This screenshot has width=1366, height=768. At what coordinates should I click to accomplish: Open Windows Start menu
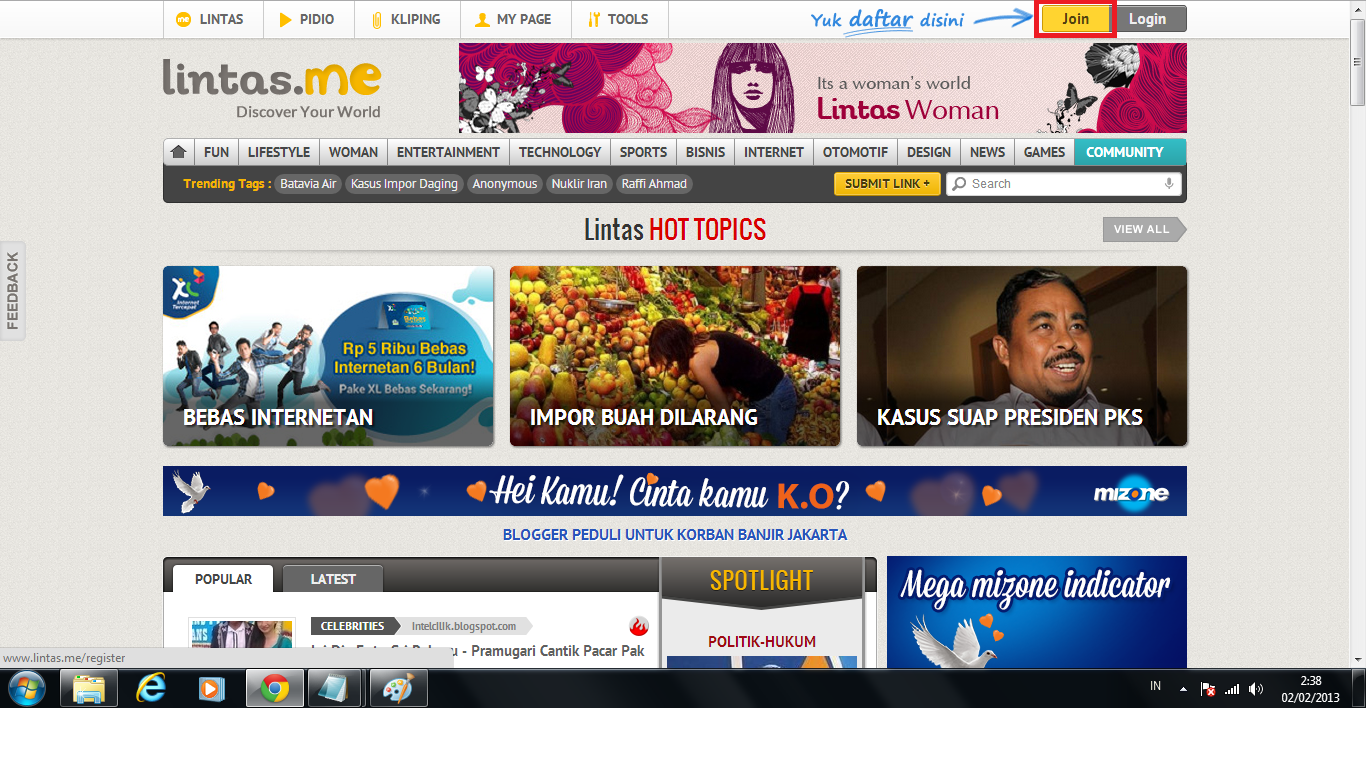(x=27, y=688)
